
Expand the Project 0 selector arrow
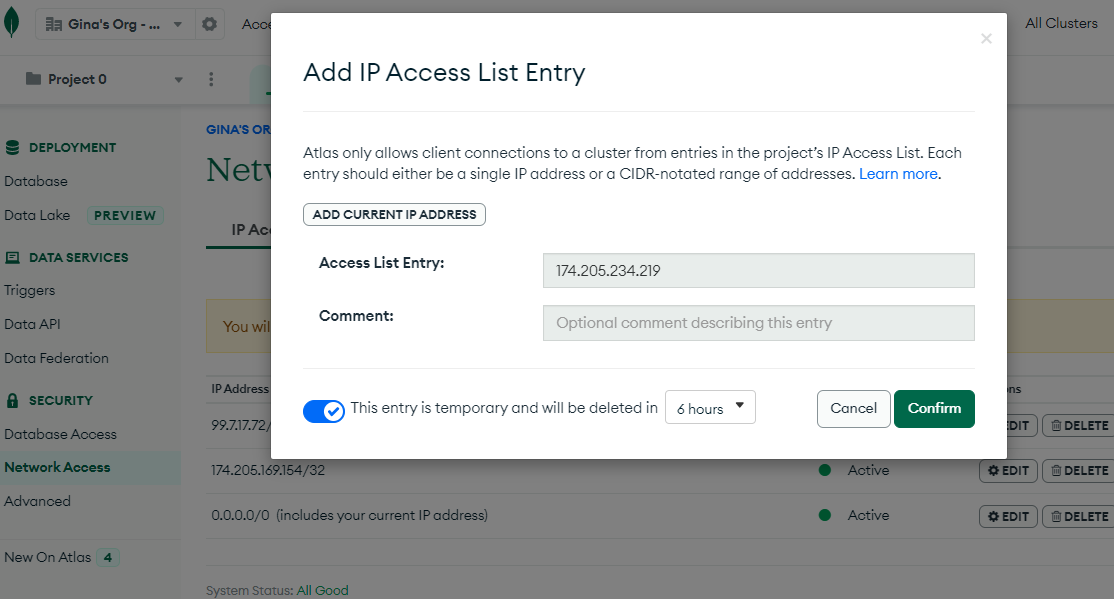point(179,79)
